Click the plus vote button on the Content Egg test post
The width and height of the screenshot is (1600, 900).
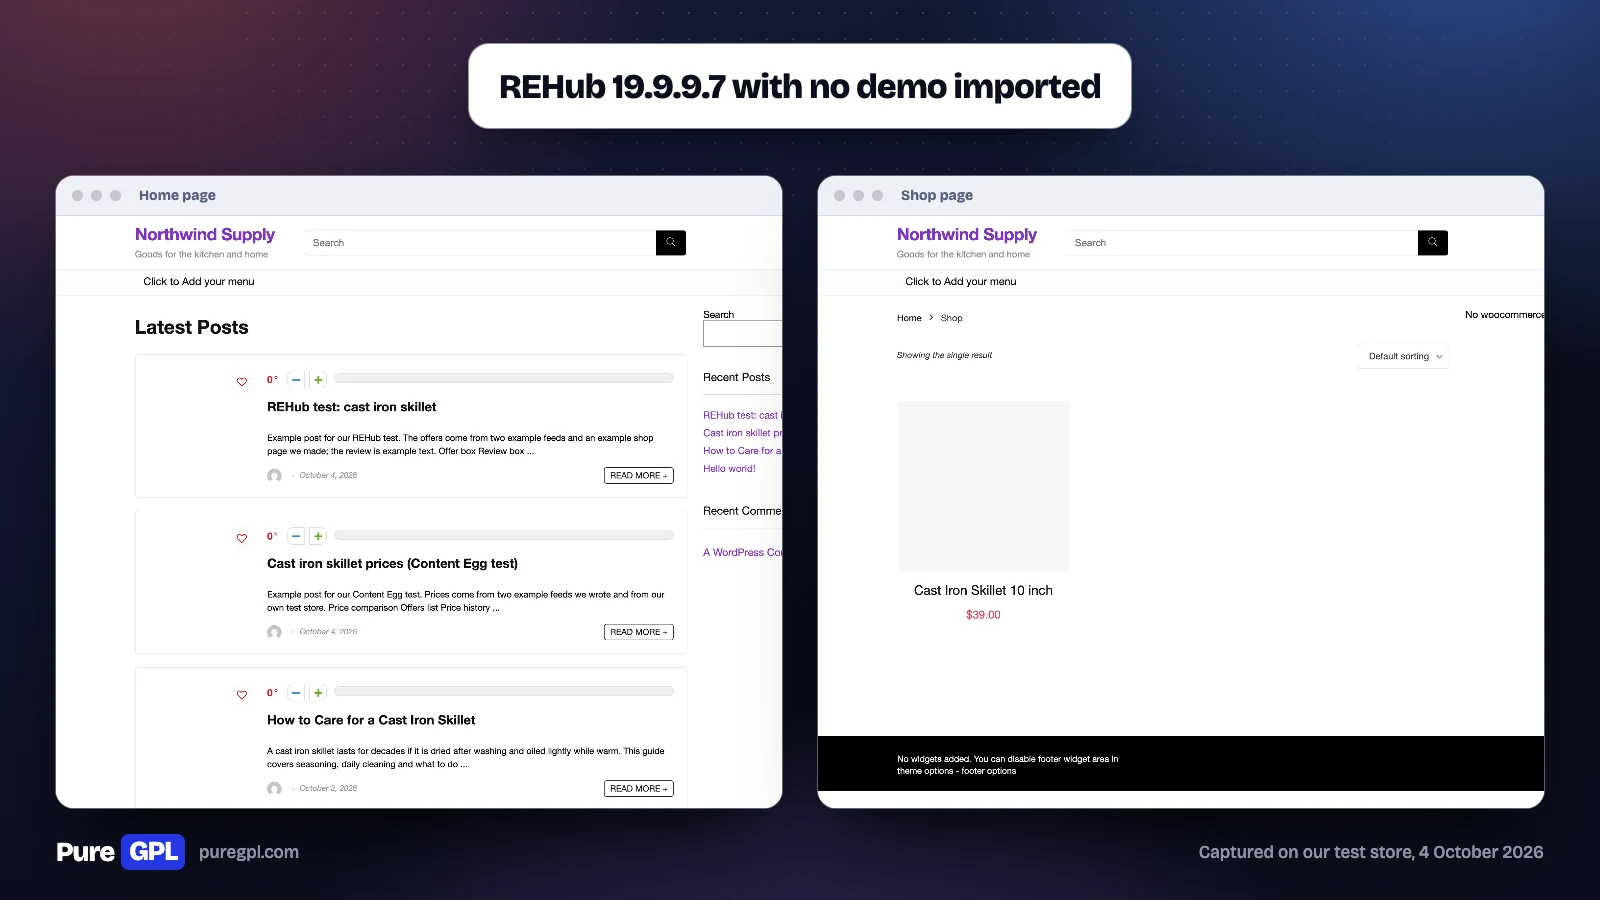tap(318, 536)
